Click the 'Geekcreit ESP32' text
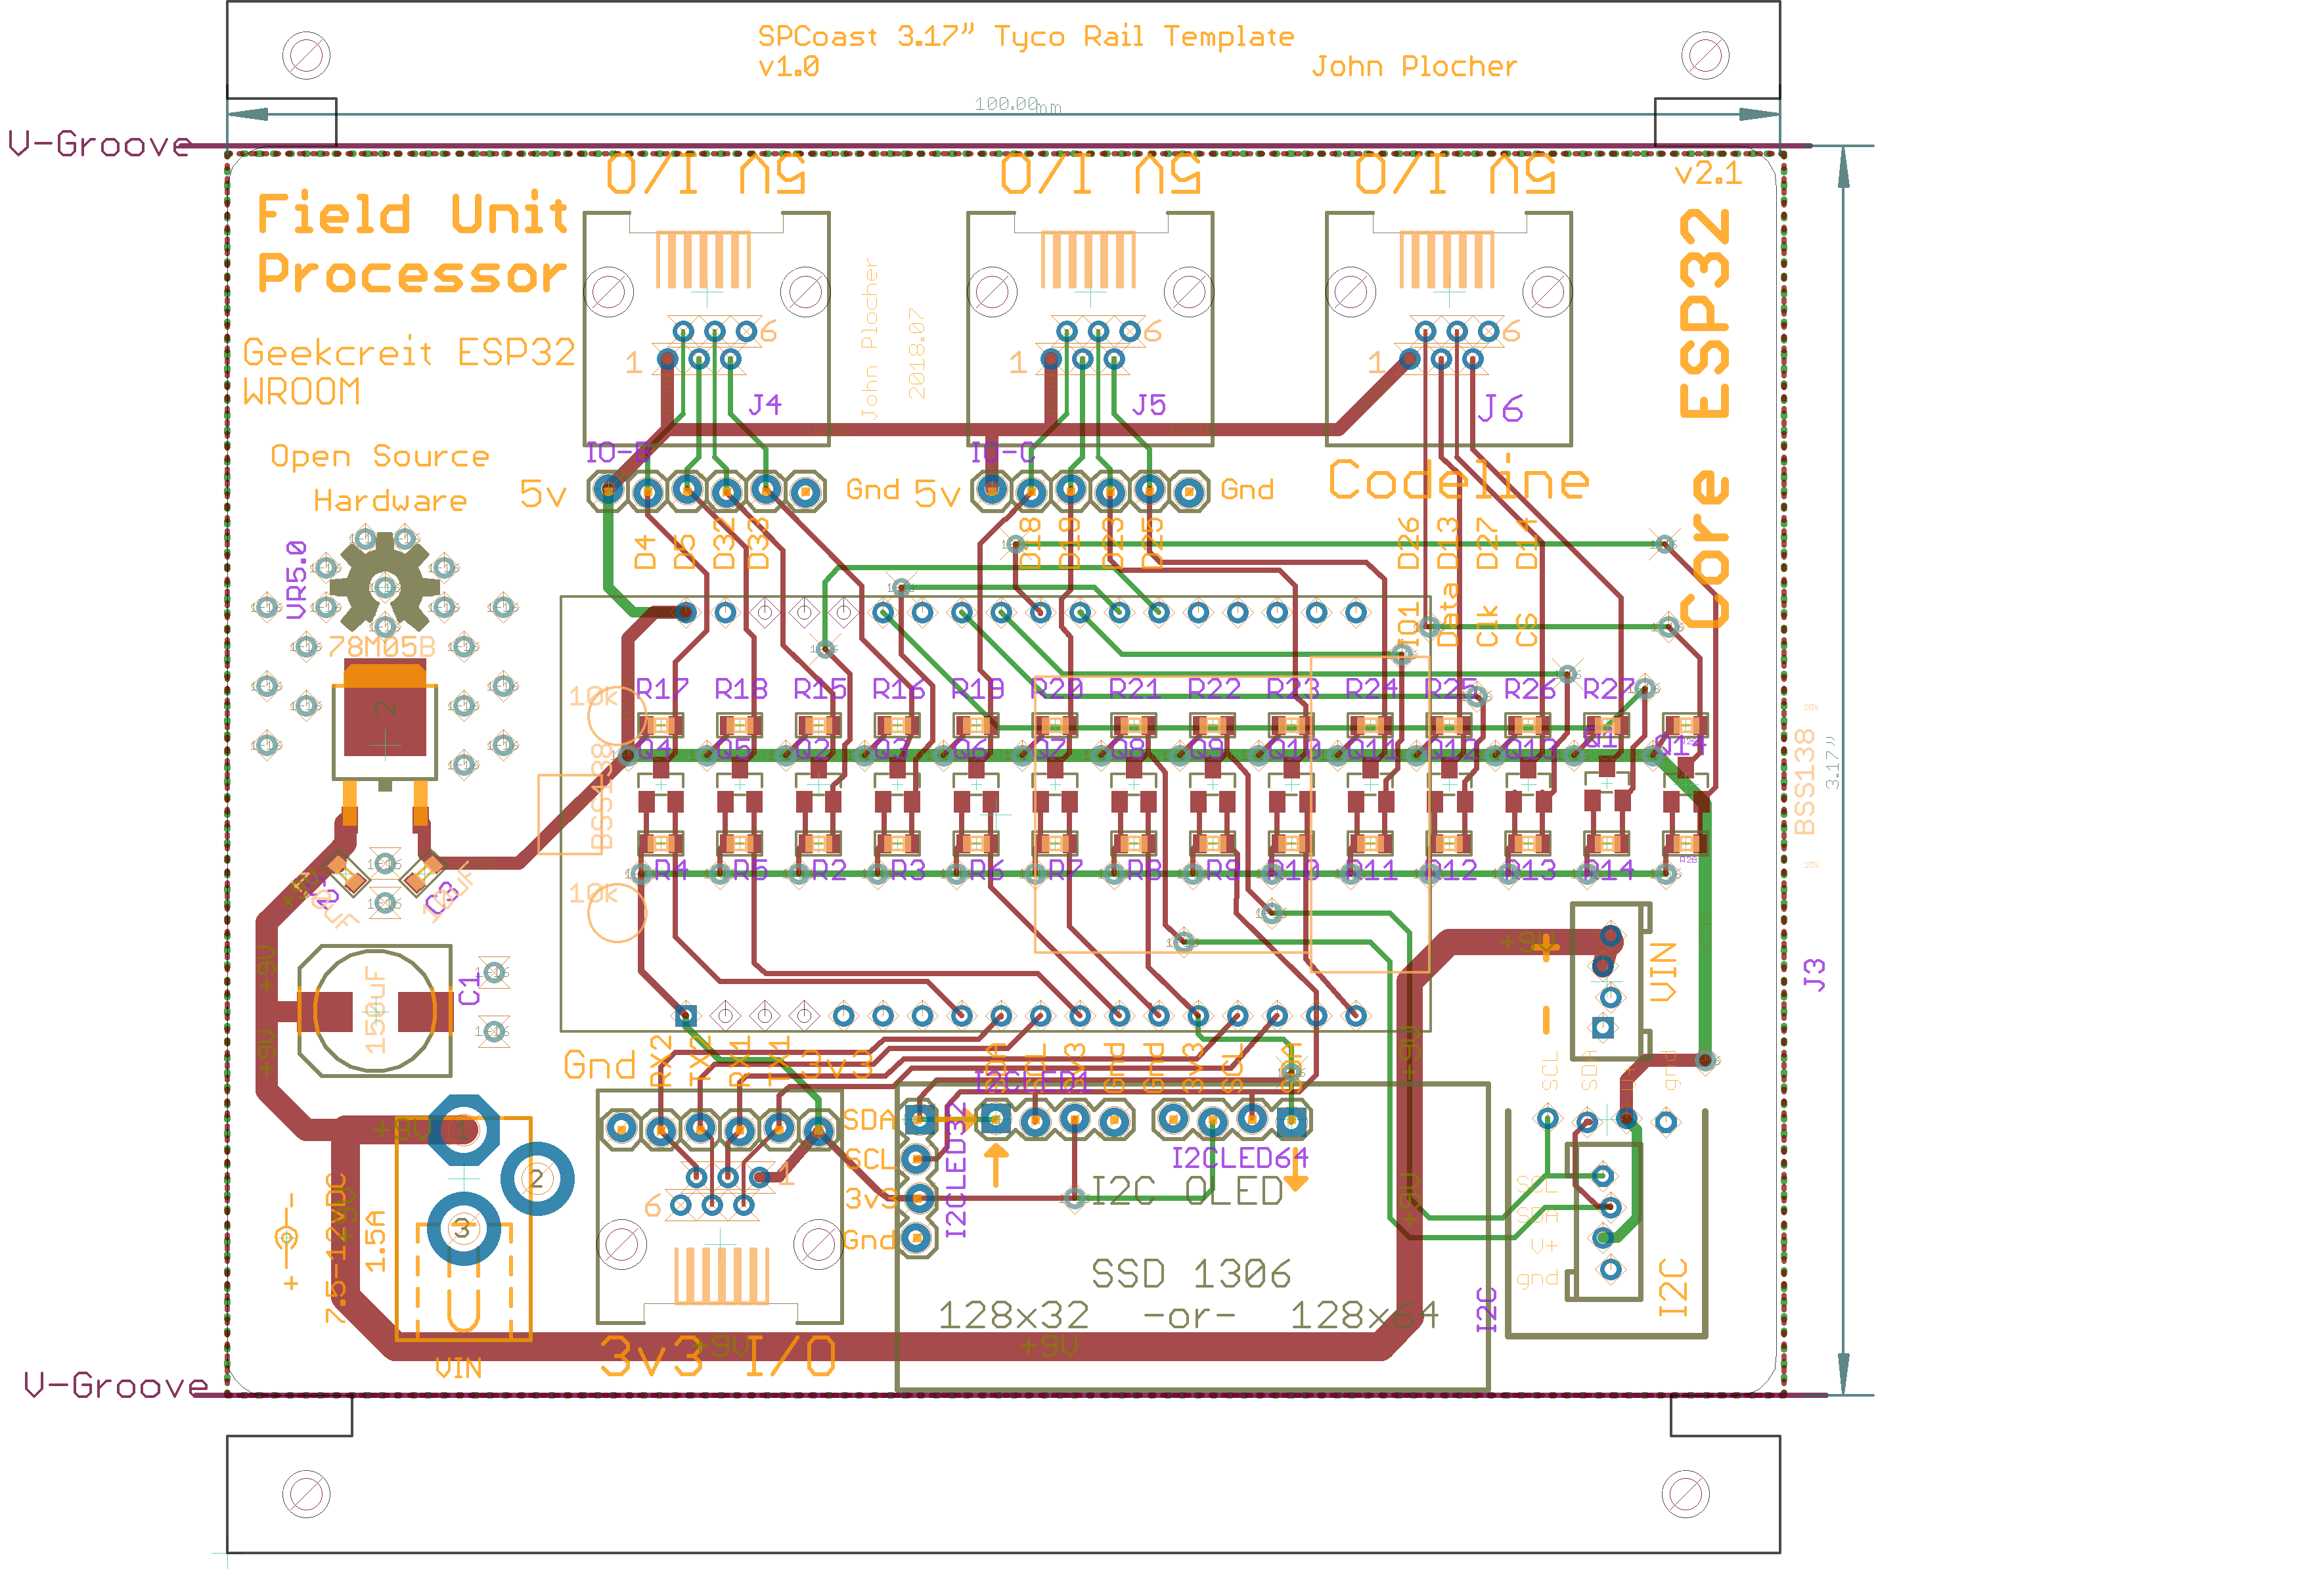The width and height of the screenshot is (2324, 1595). click(409, 352)
